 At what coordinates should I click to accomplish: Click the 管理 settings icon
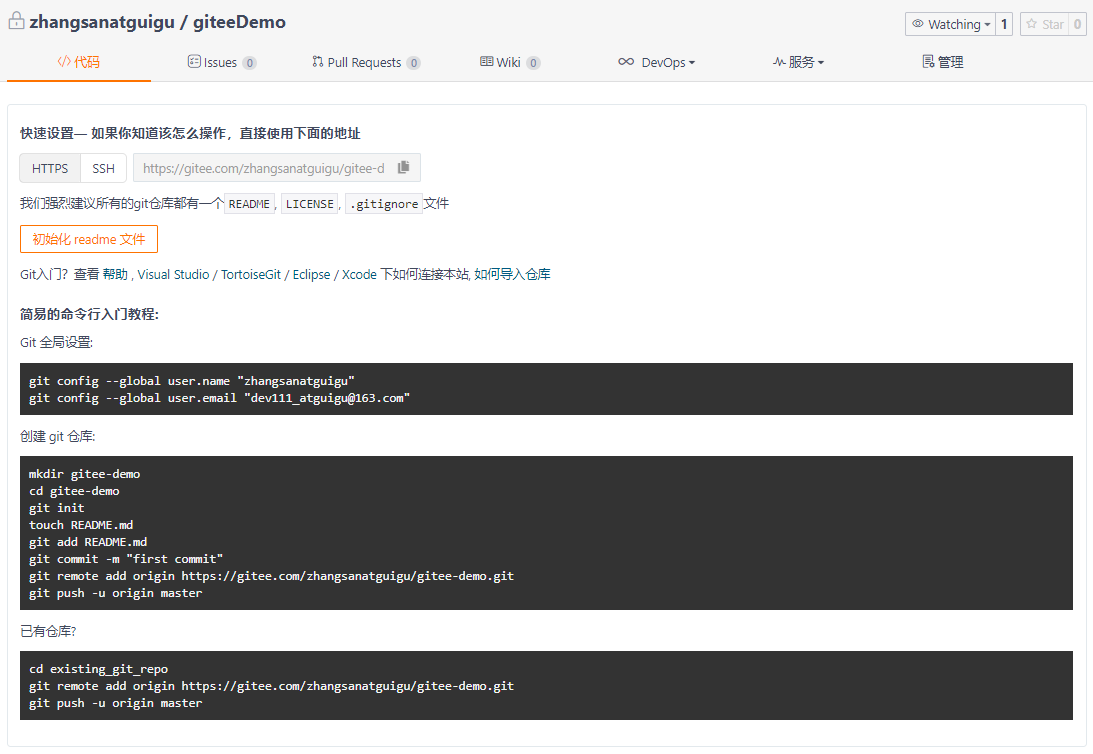pyautogui.click(x=928, y=61)
